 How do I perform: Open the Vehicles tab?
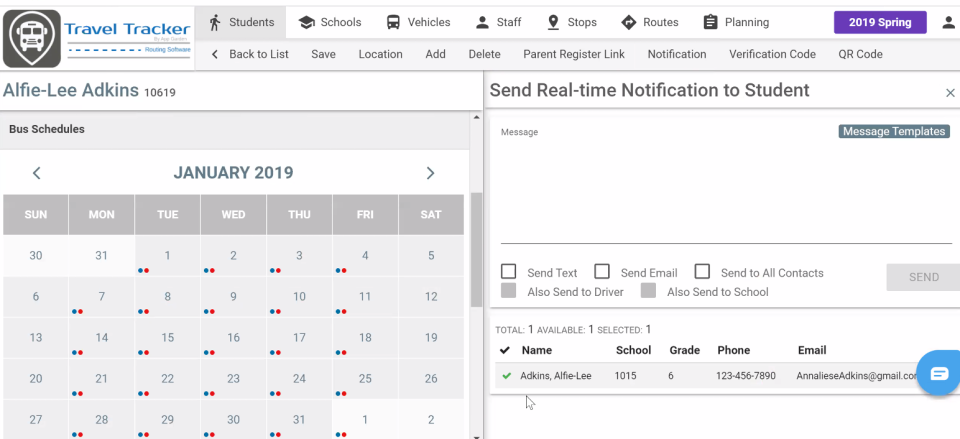[418, 23]
